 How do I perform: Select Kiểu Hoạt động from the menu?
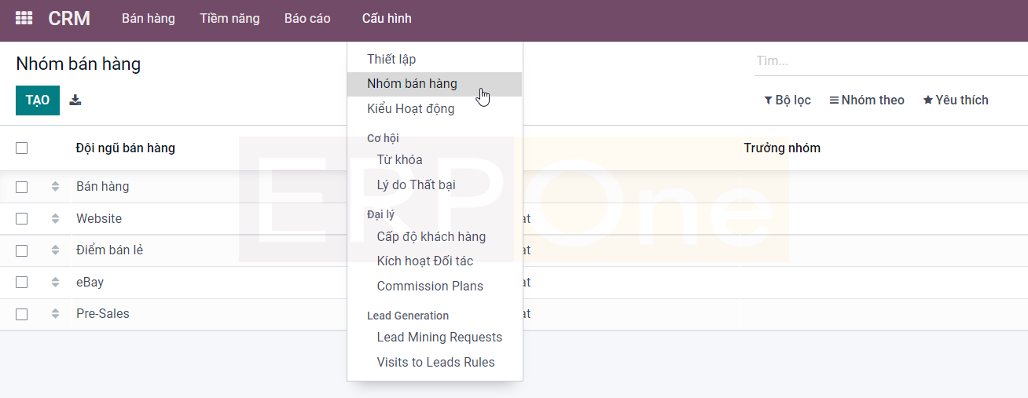(x=410, y=109)
